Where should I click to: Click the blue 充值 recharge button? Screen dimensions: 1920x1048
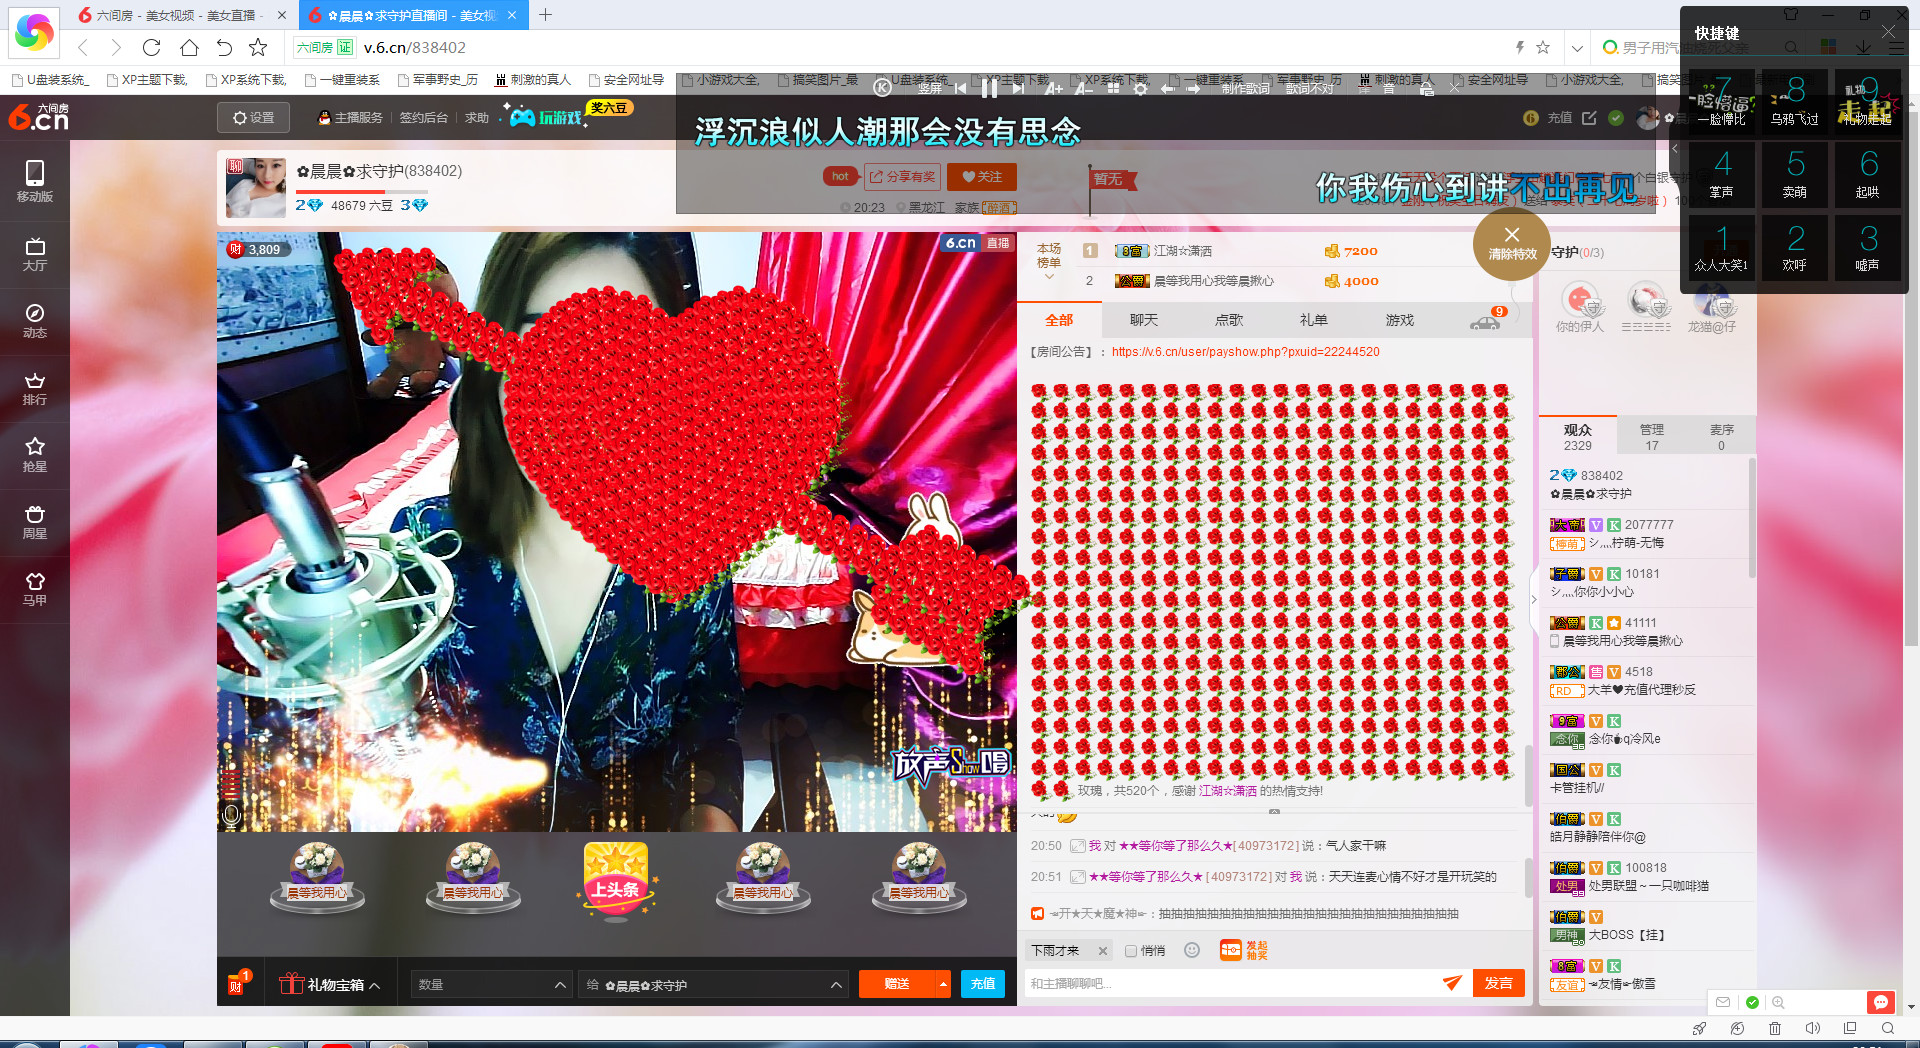[x=983, y=984]
